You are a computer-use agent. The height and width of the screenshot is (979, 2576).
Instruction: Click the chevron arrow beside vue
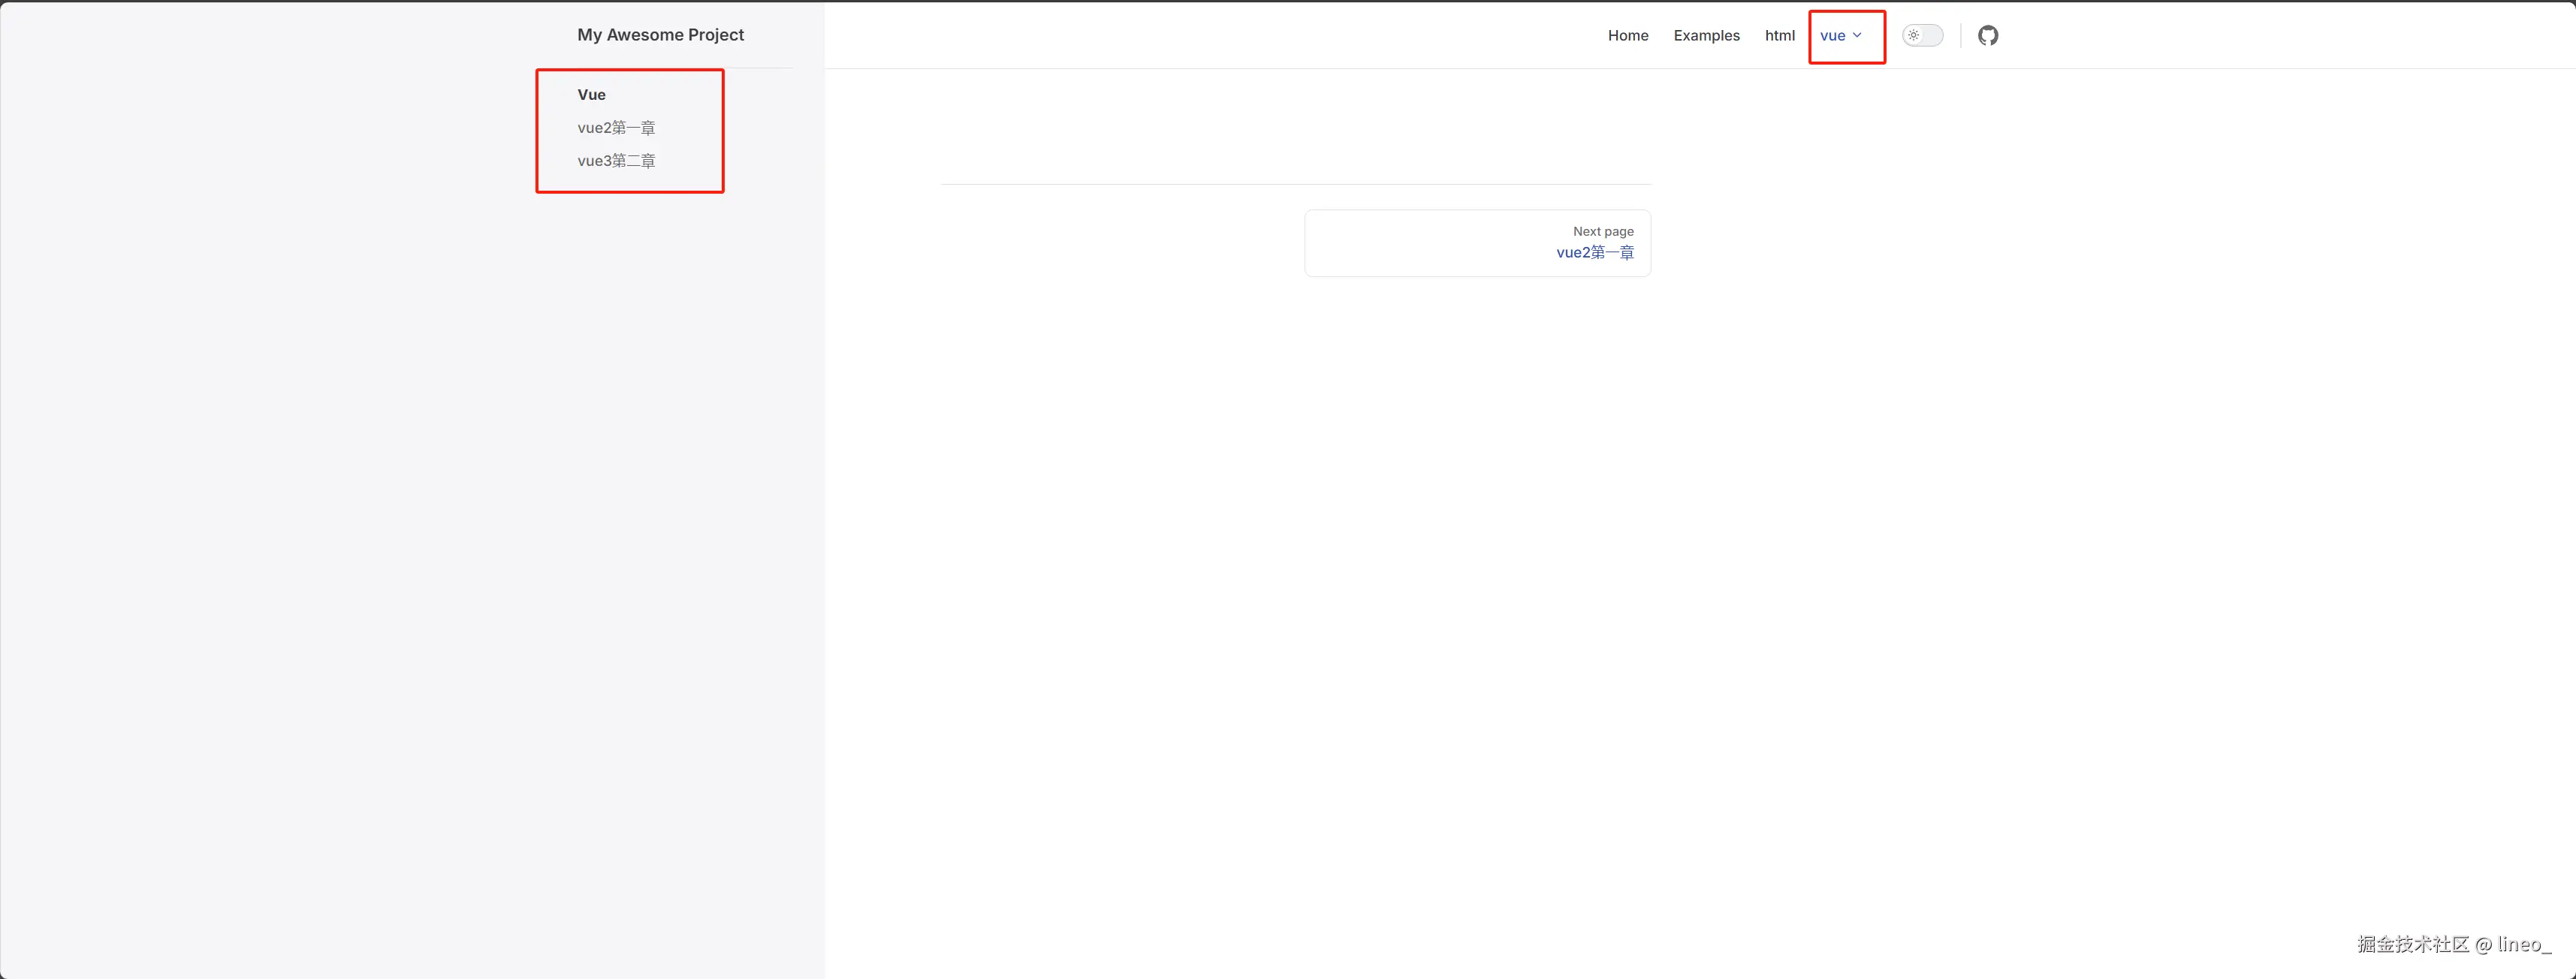coord(1857,36)
